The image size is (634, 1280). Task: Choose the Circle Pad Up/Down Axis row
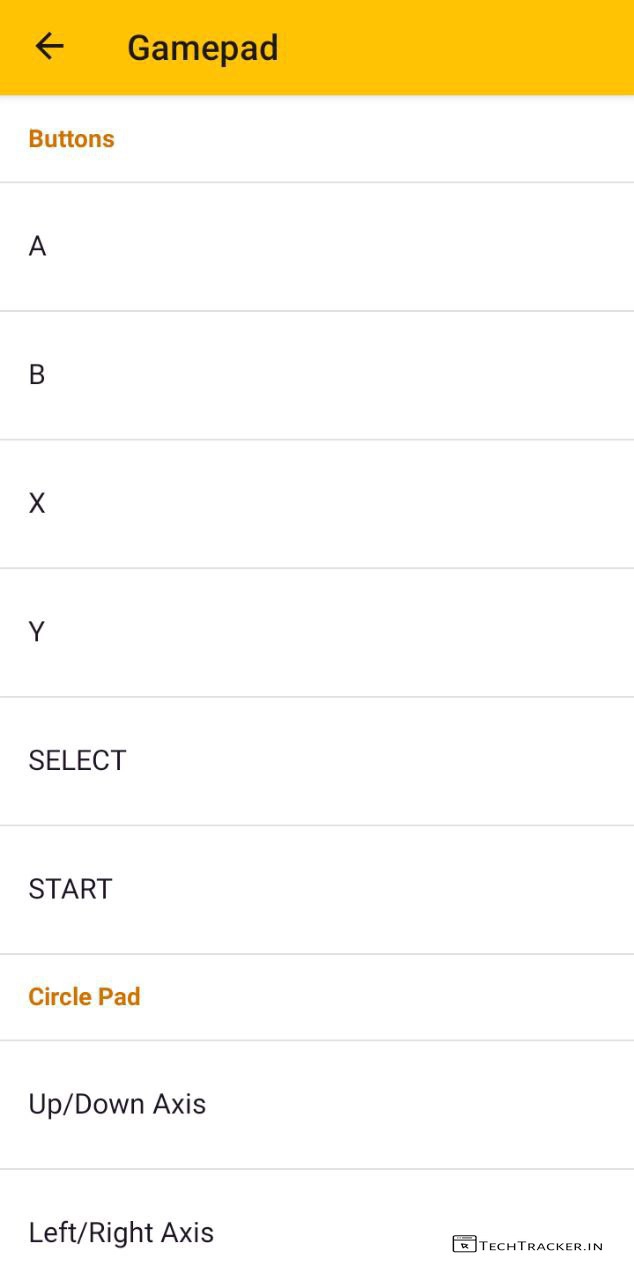(x=317, y=1104)
